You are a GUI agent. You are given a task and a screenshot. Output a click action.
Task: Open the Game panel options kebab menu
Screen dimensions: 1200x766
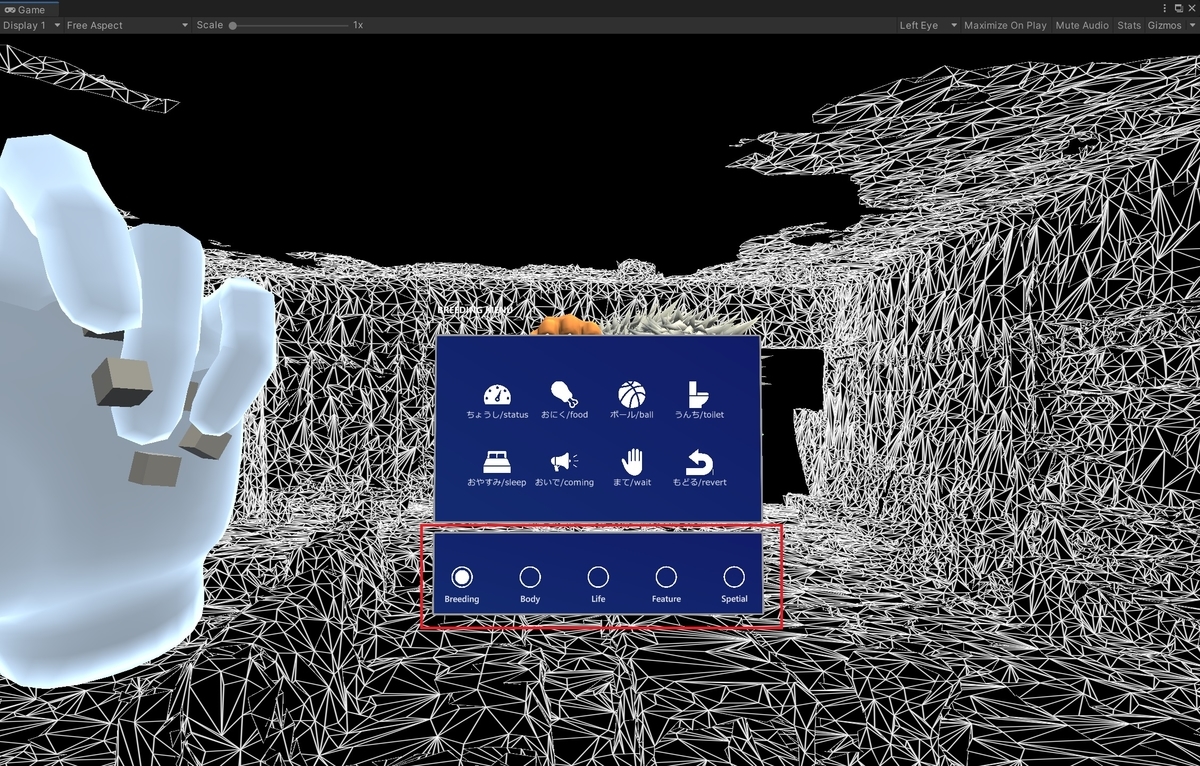(x=1165, y=8)
